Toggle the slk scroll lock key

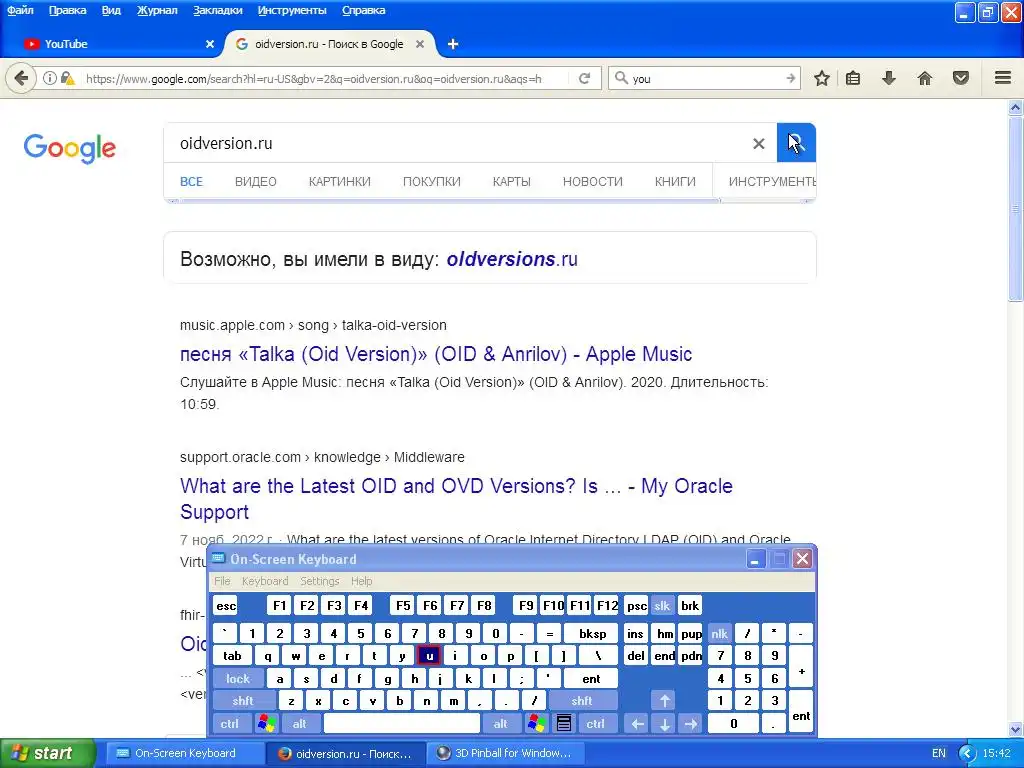pyautogui.click(x=662, y=606)
